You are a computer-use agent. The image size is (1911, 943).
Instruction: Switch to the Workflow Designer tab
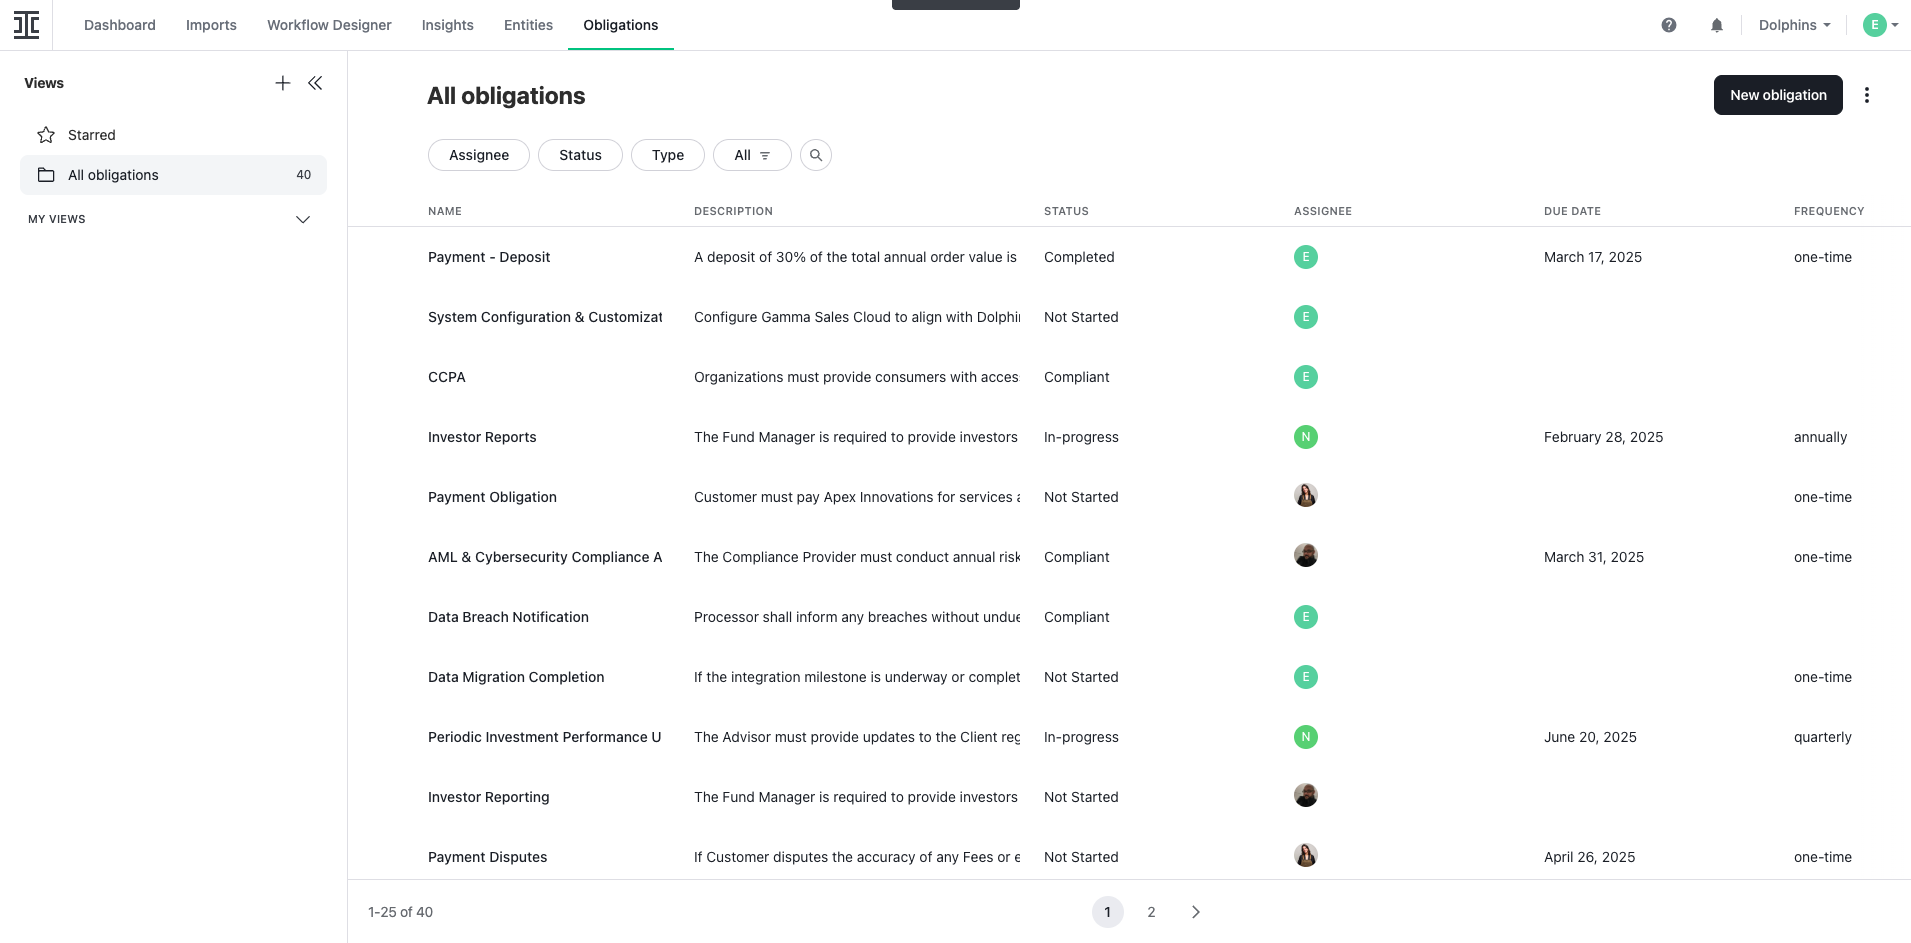329,25
